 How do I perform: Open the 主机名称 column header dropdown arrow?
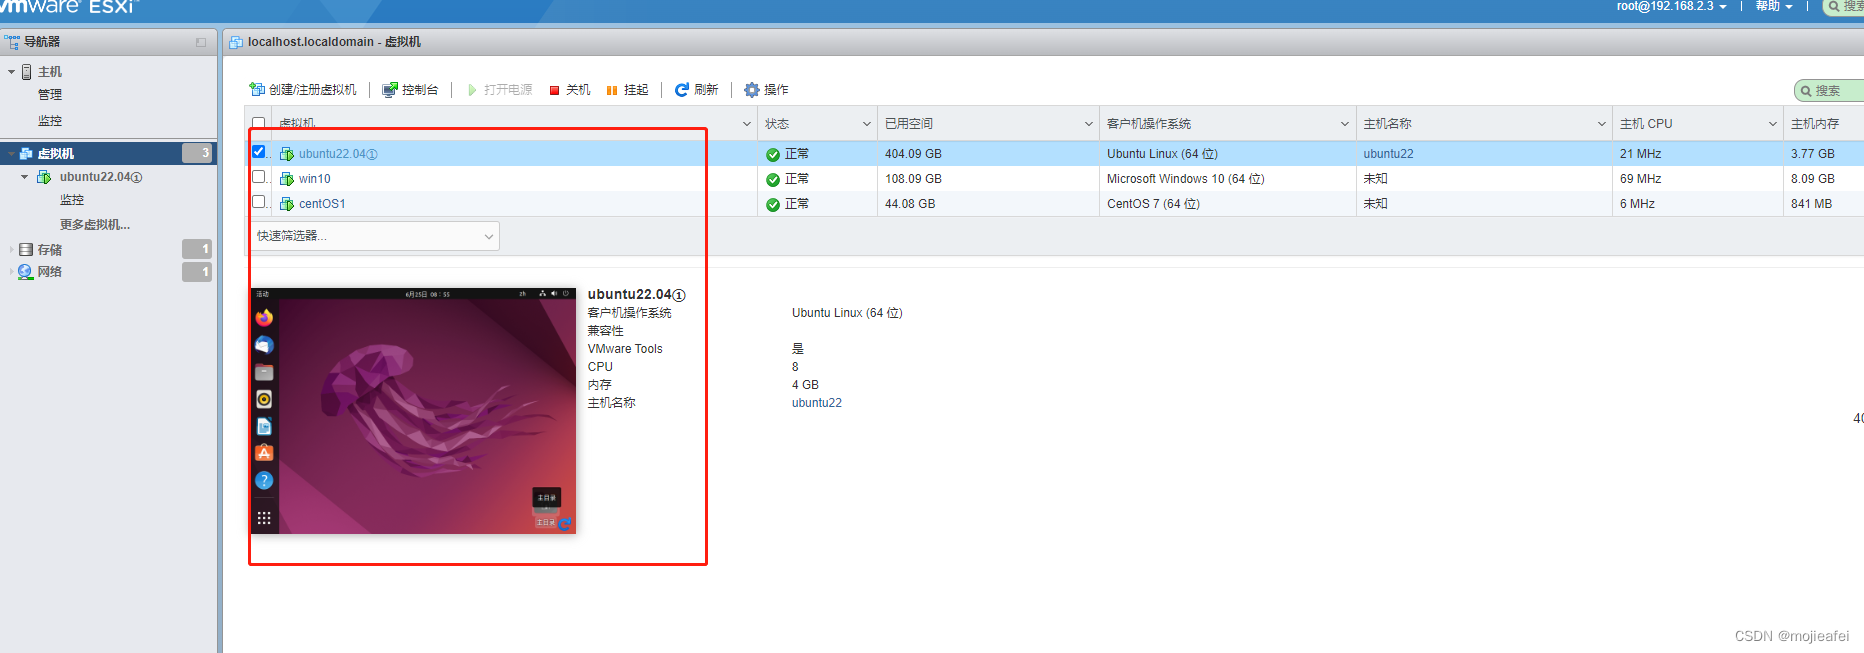coord(1602,124)
